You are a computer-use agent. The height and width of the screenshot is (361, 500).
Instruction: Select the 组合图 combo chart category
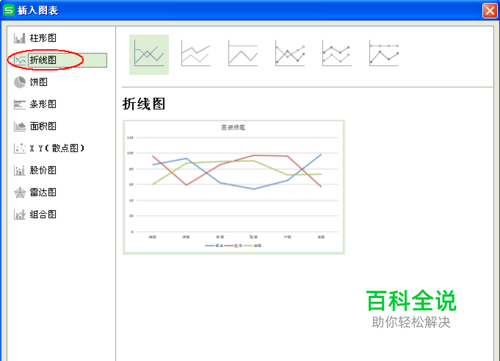click(43, 214)
